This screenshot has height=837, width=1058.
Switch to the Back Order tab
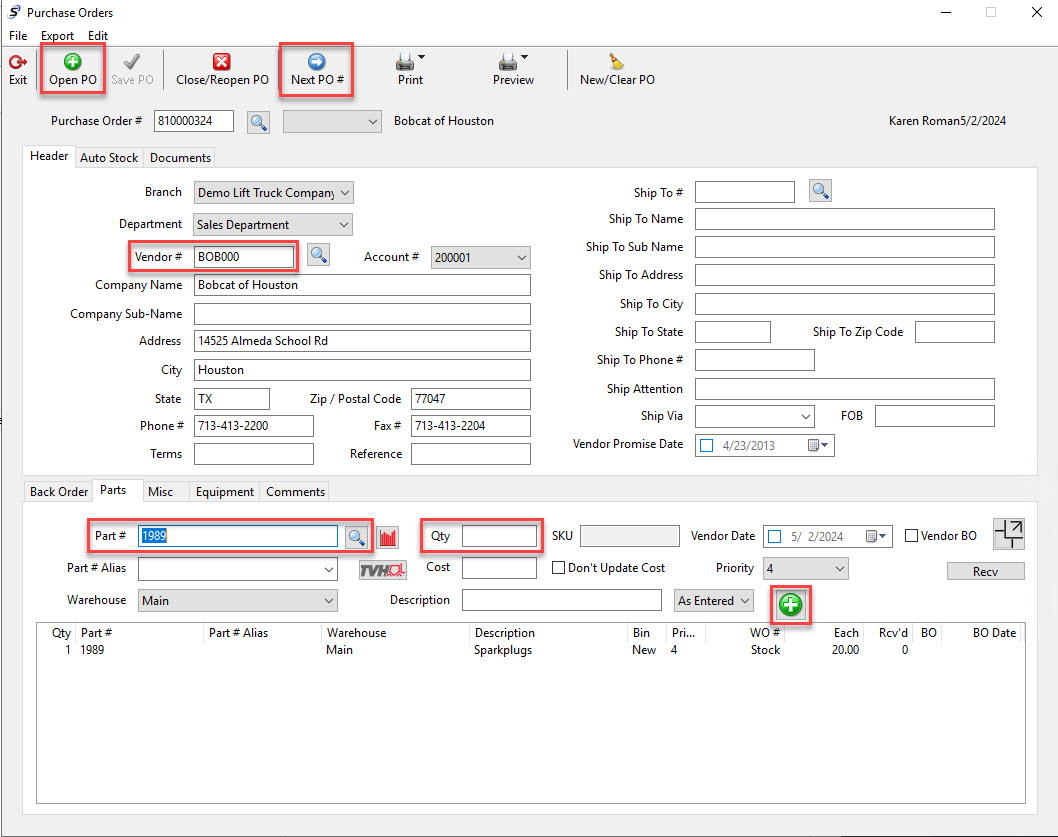59,492
